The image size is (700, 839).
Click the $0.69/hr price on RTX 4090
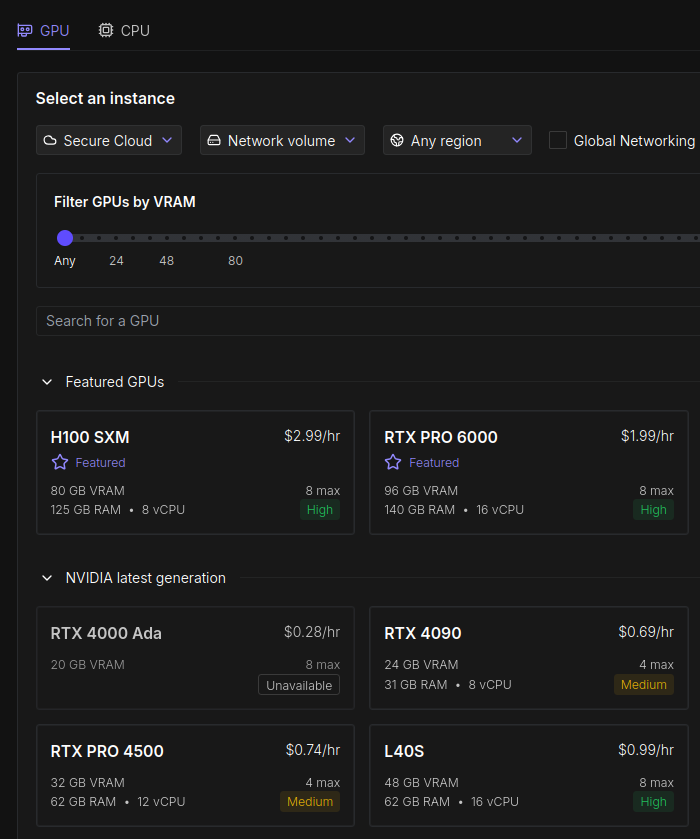646,632
